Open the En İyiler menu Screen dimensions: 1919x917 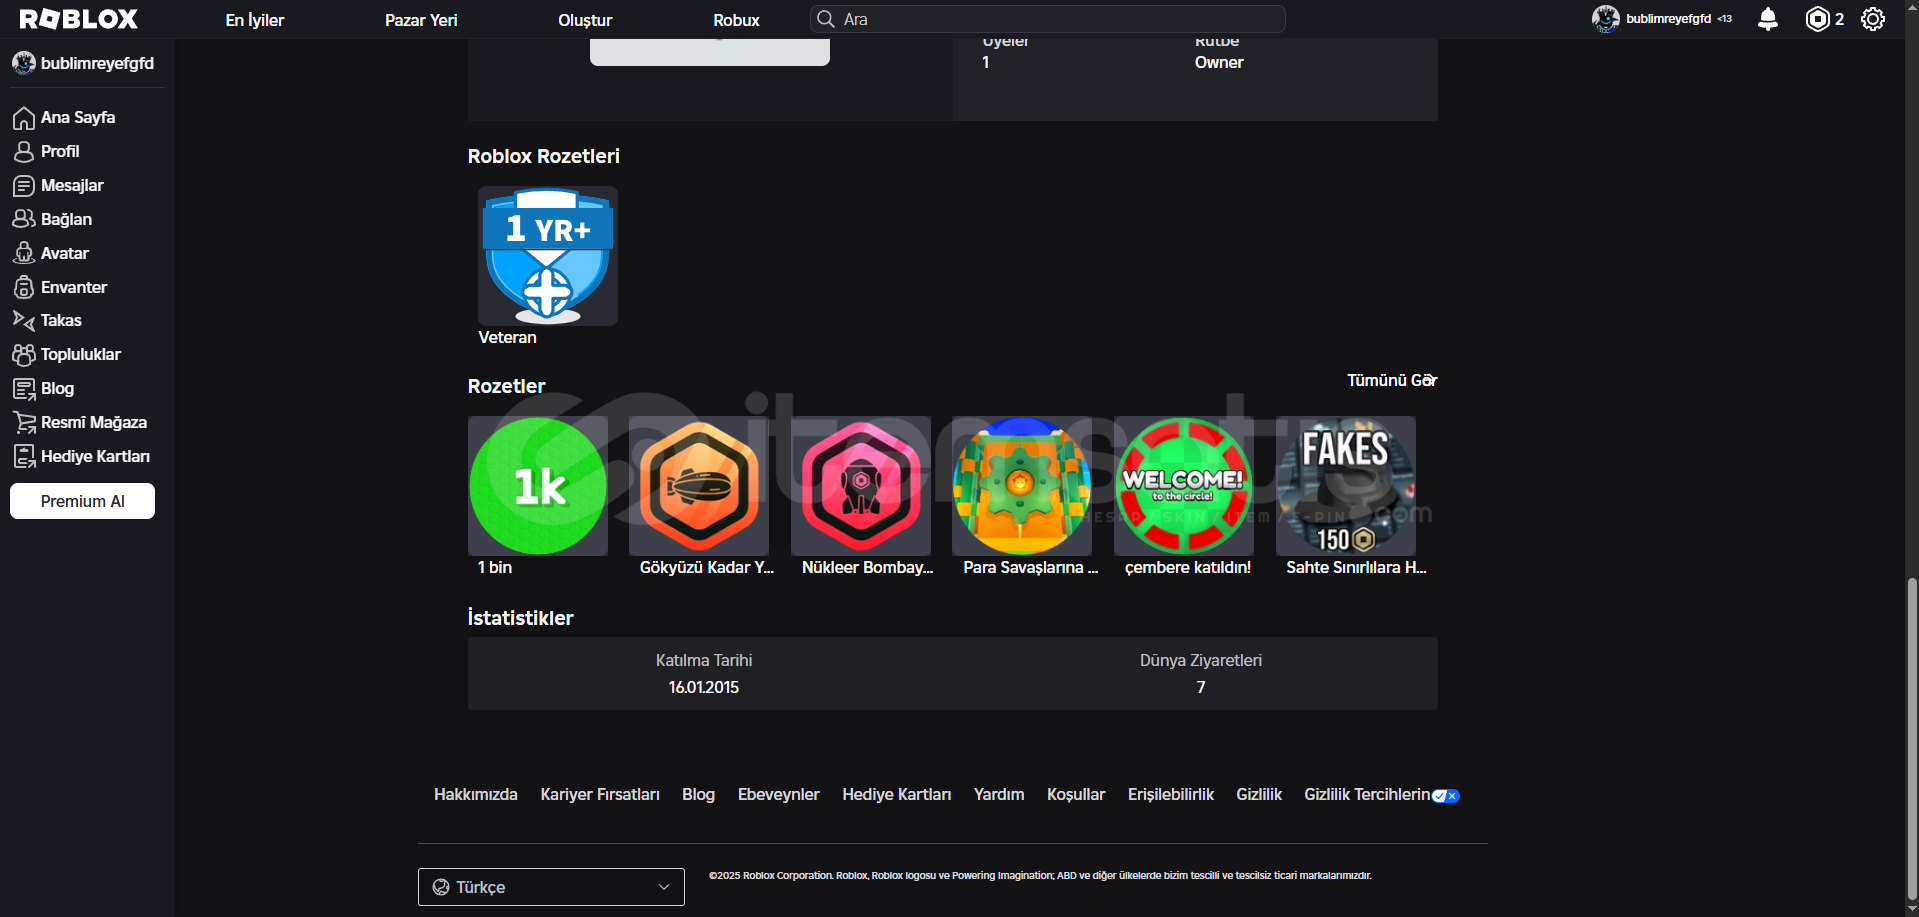click(255, 20)
